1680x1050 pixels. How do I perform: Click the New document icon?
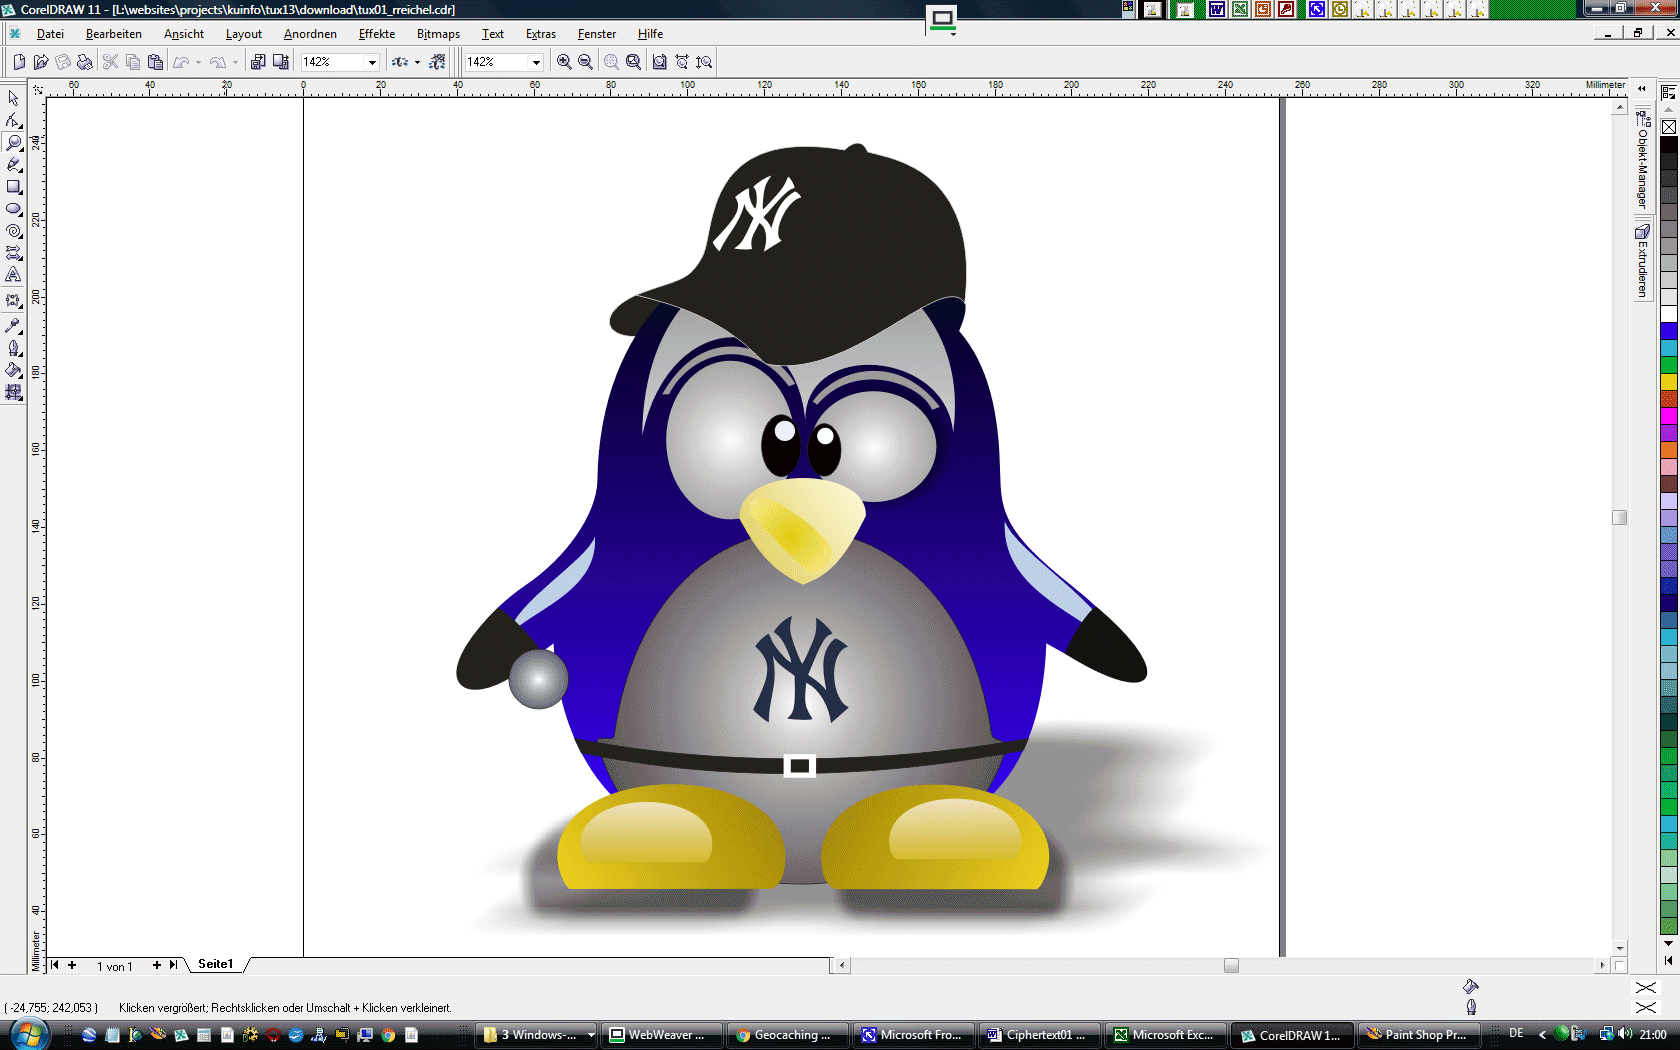click(19, 62)
